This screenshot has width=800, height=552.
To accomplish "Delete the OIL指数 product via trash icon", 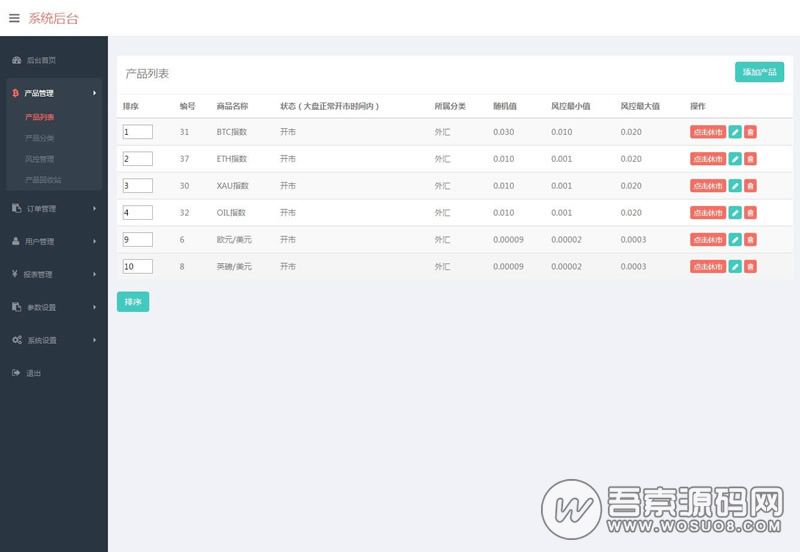I will click(750, 213).
